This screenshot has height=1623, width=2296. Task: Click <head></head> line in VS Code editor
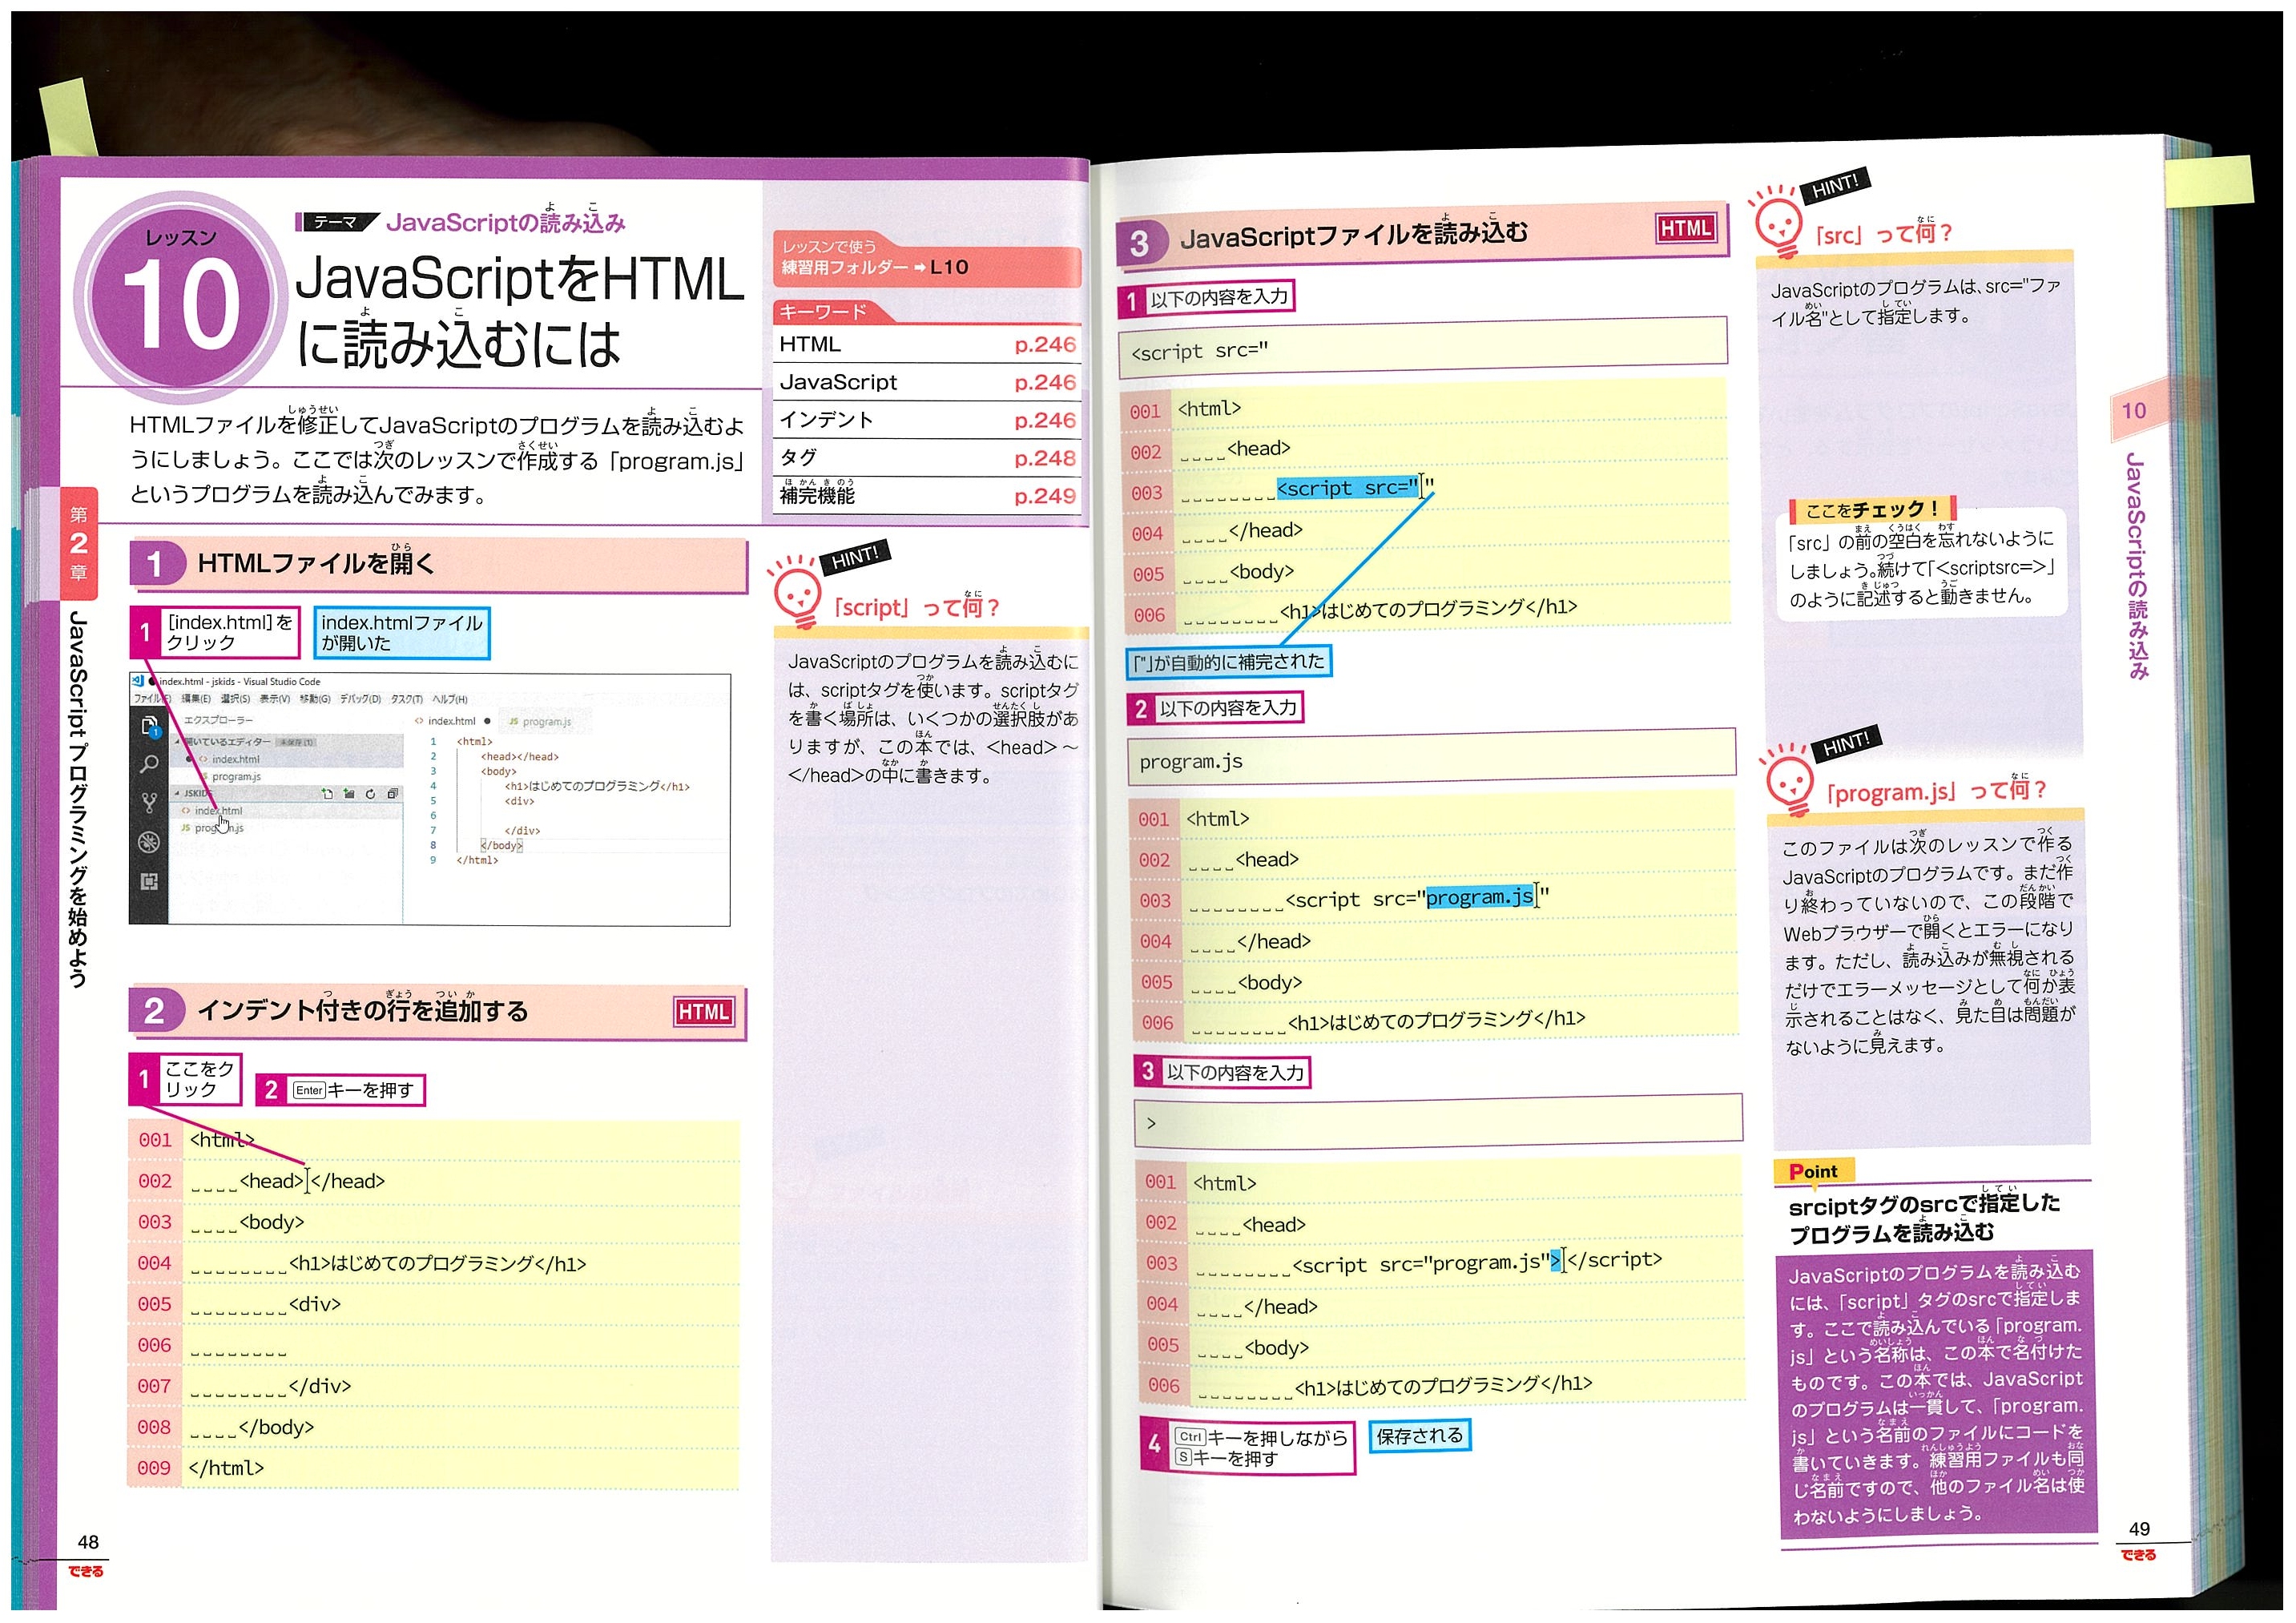point(520,757)
